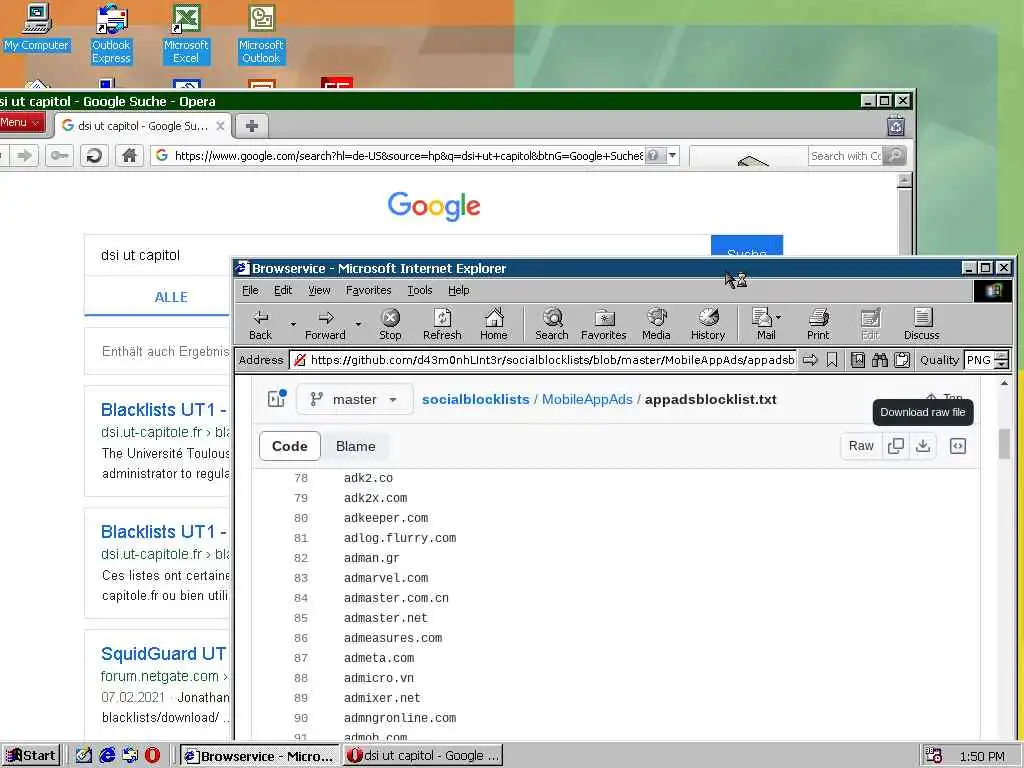Click the Go arrow next to address bar

tap(810, 360)
